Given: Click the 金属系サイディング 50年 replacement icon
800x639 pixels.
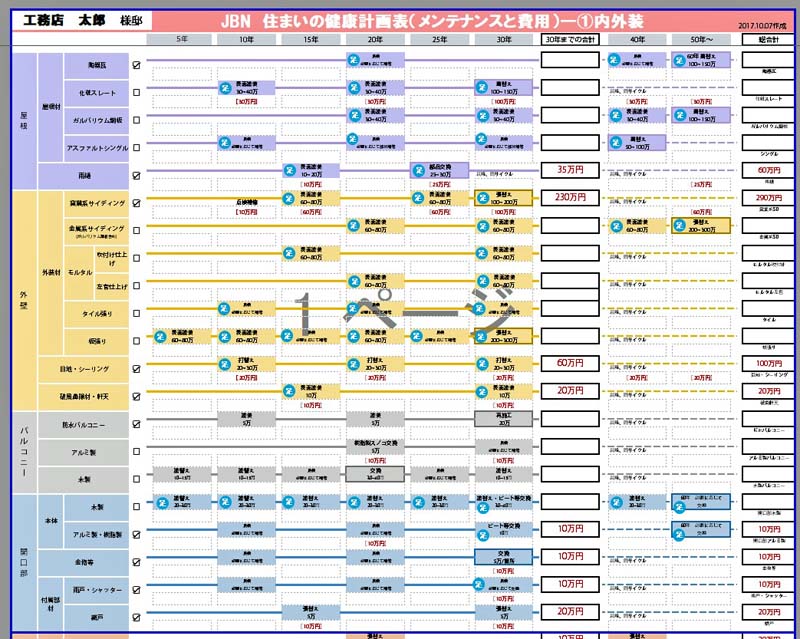Looking at the screenshot, I should tap(679, 226).
